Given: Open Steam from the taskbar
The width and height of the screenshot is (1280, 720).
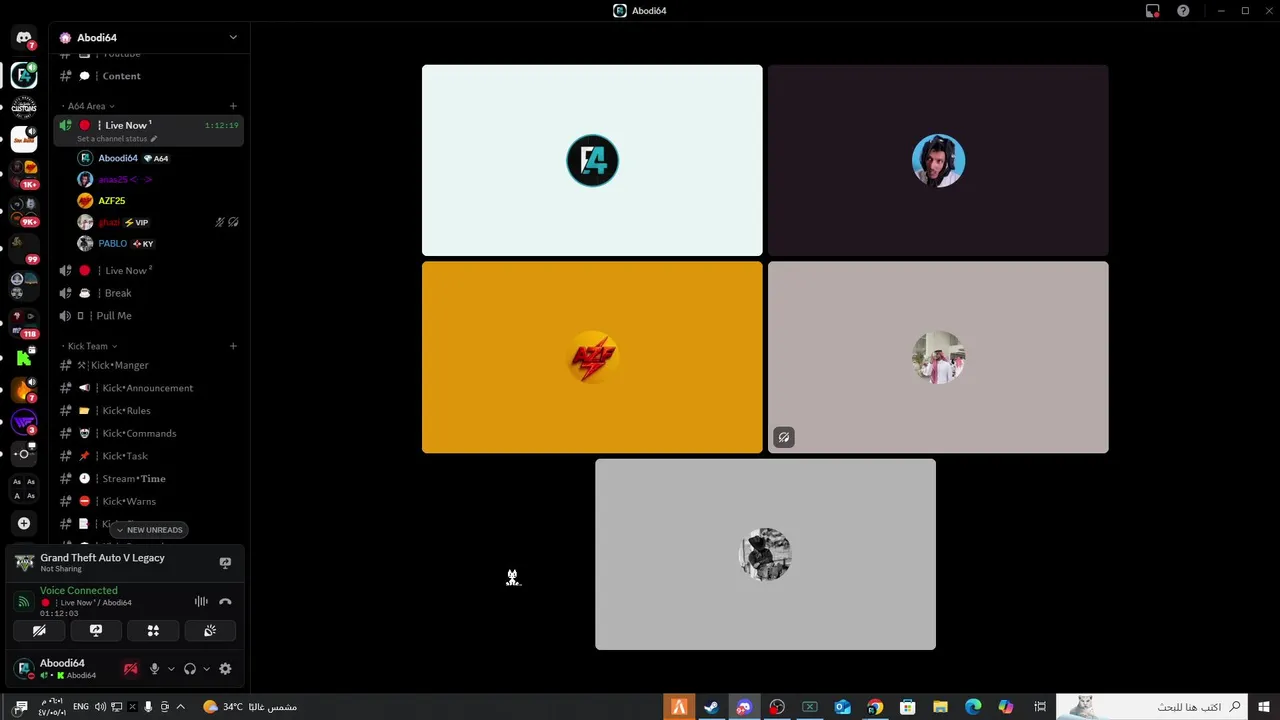Looking at the screenshot, I should click(x=711, y=707).
